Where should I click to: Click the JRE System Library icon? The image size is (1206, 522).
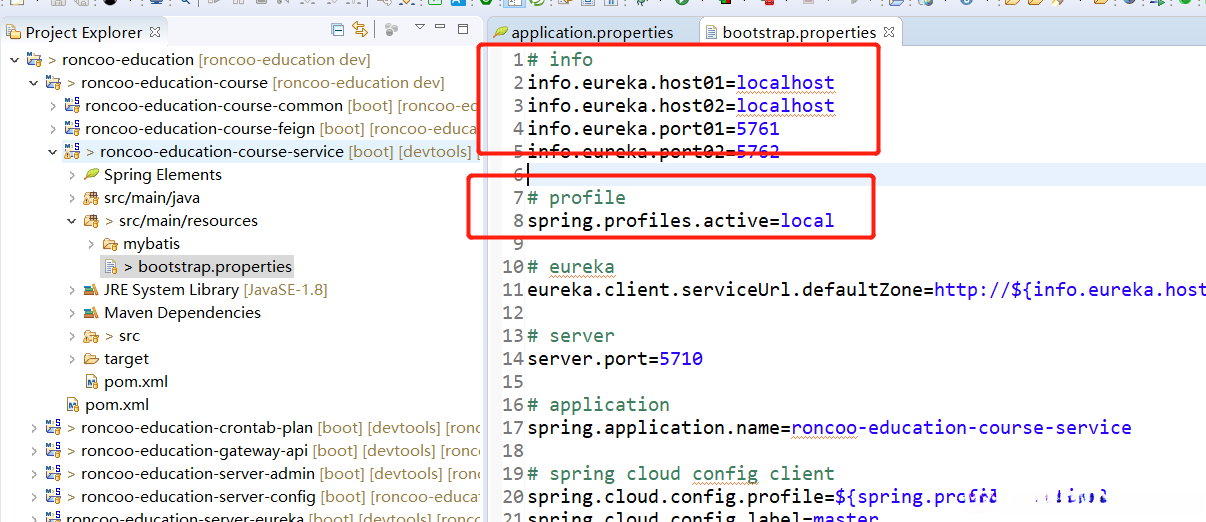(91, 290)
